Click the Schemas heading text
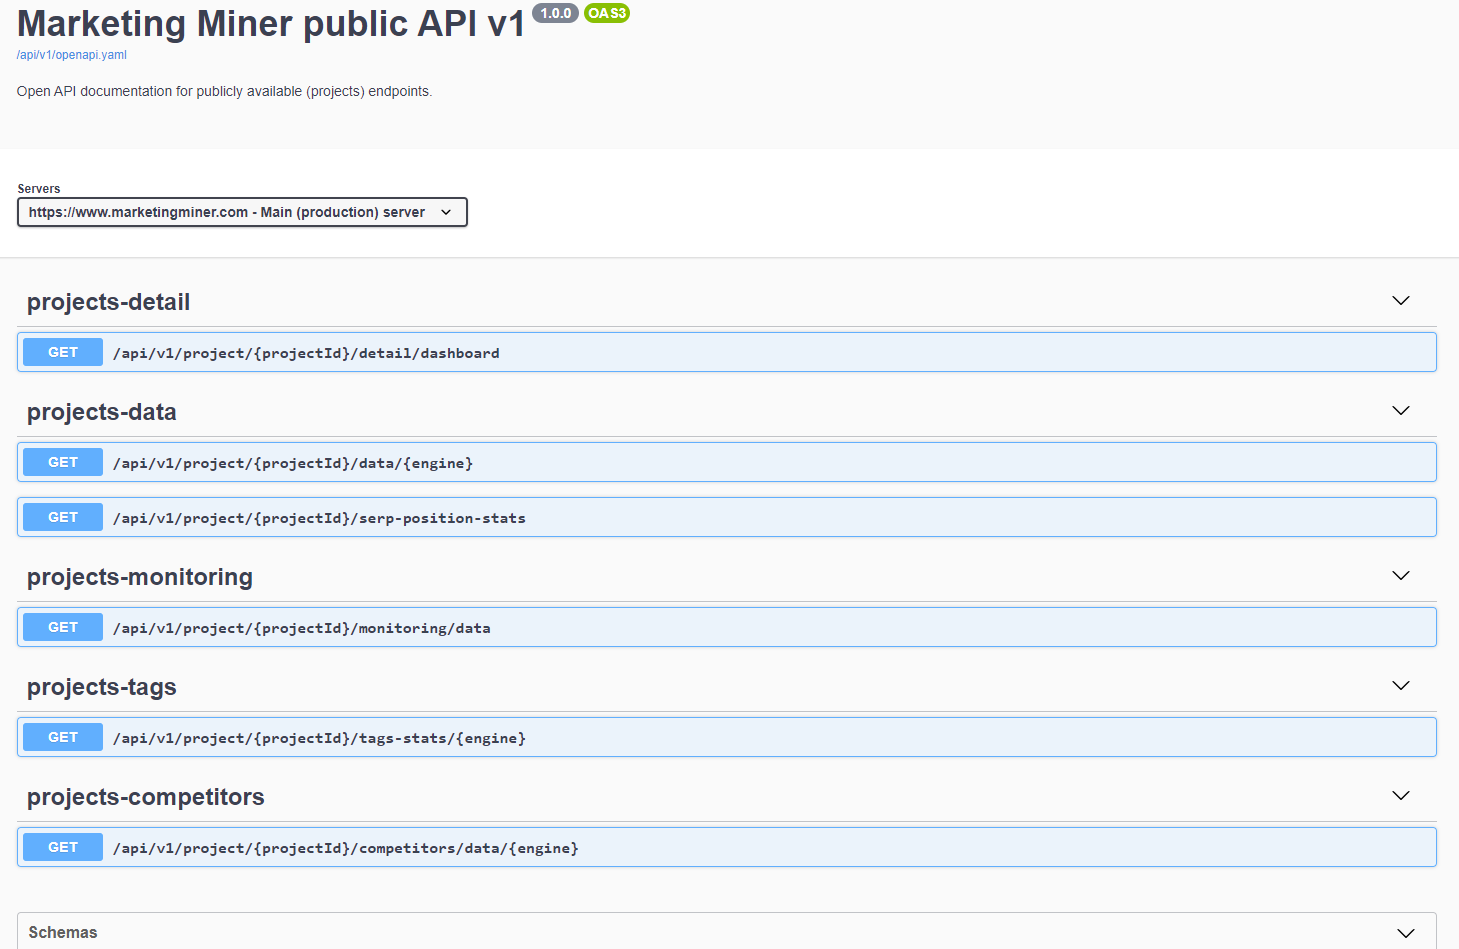1459x949 pixels. point(63,932)
